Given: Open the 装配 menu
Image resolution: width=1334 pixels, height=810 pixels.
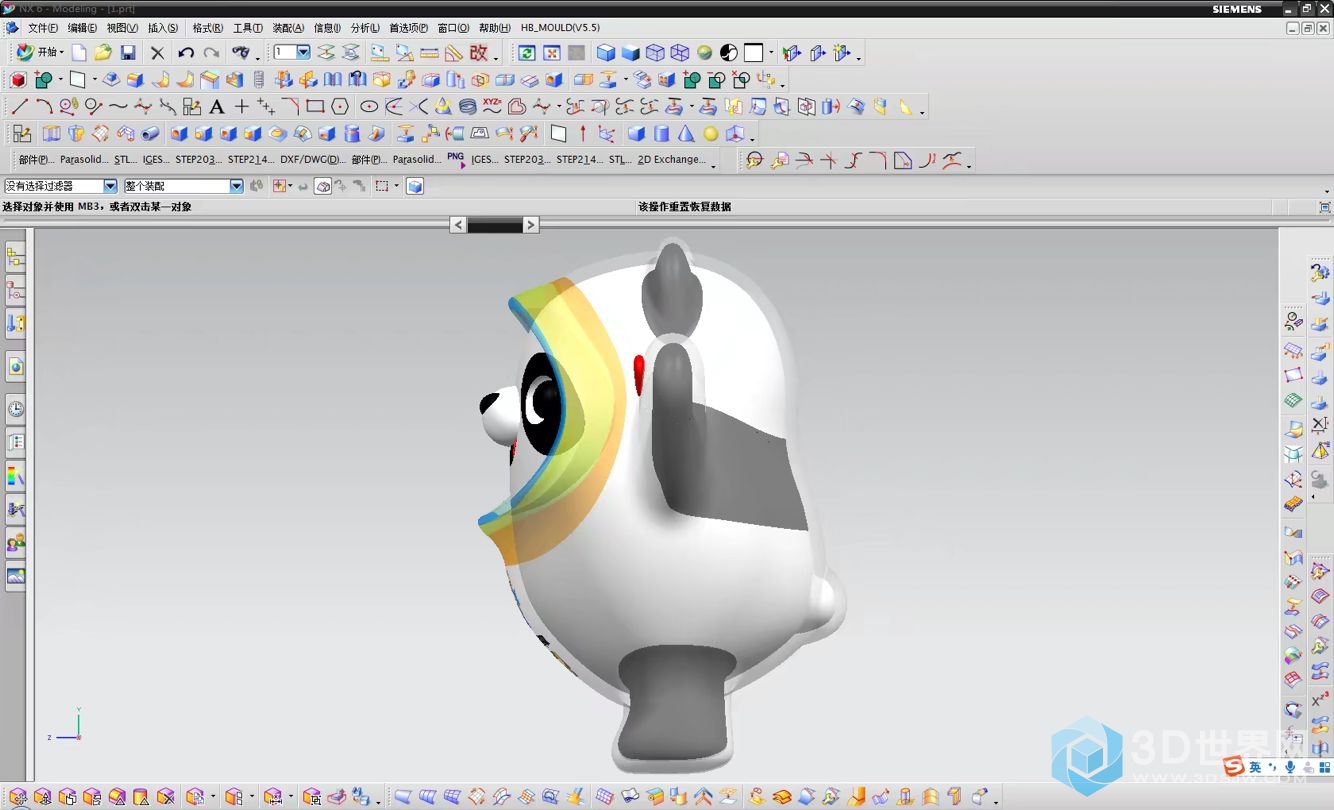Looking at the screenshot, I should [x=288, y=28].
